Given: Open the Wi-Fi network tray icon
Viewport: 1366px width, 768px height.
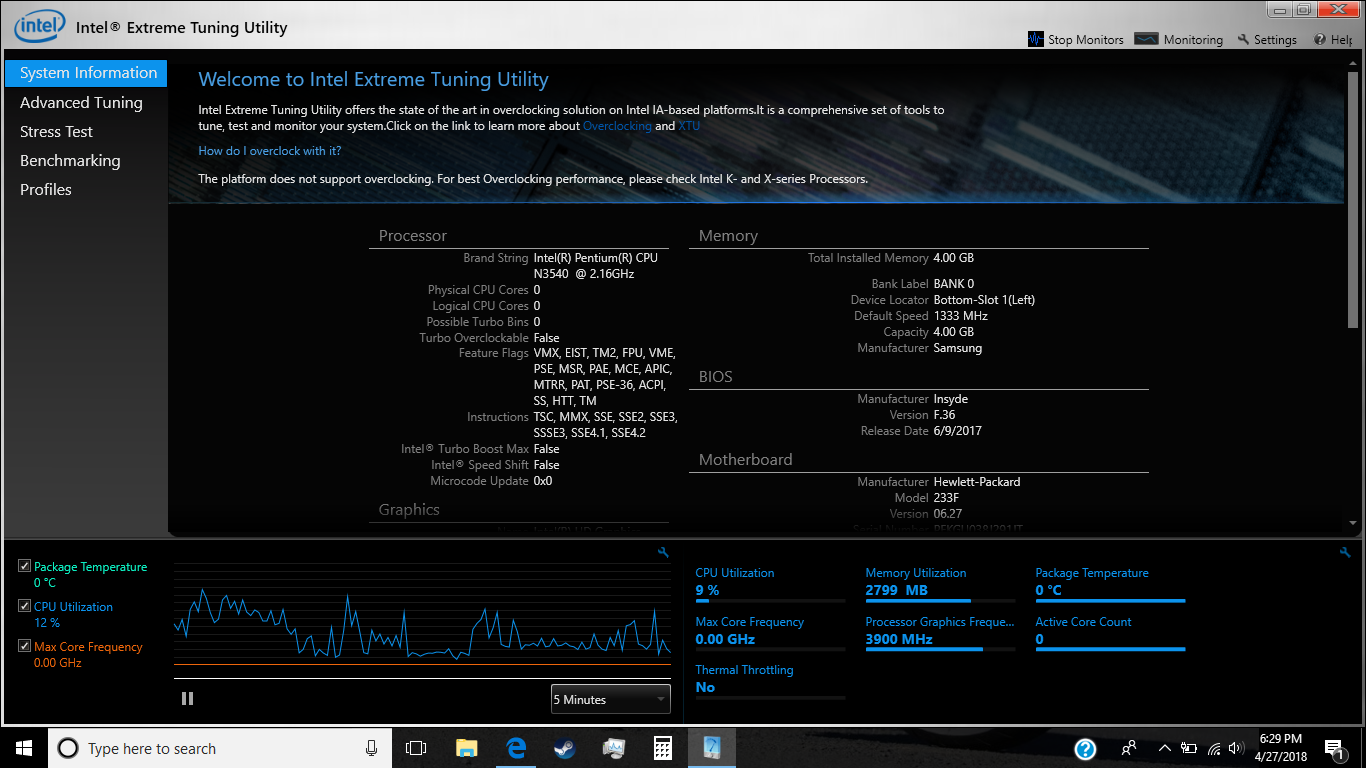Looking at the screenshot, I should coord(1214,748).
